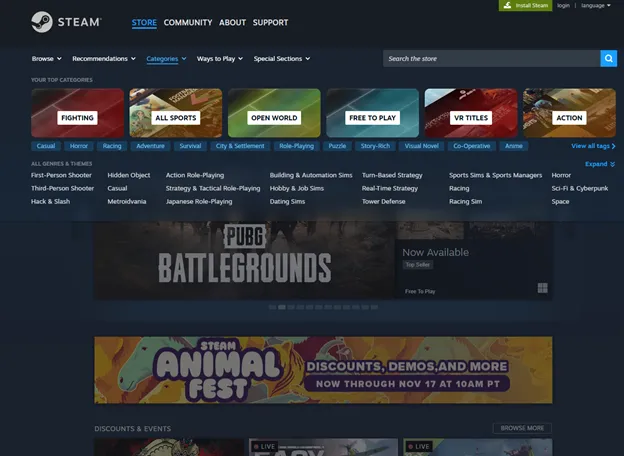Click the BROWSE MORE button
The width and height of the screenshot is (624, 456).
click(522, 428)
